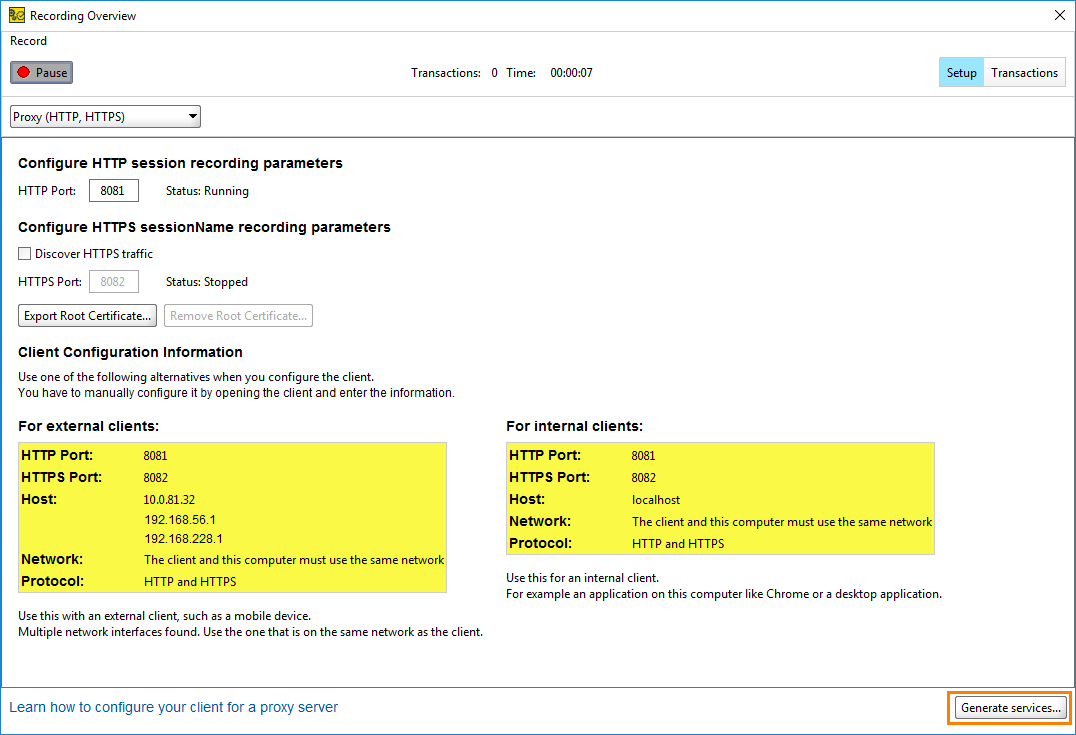
Task: Select the external clients yellow info panel
Action: pyautogui.click(x=232, y=517)
